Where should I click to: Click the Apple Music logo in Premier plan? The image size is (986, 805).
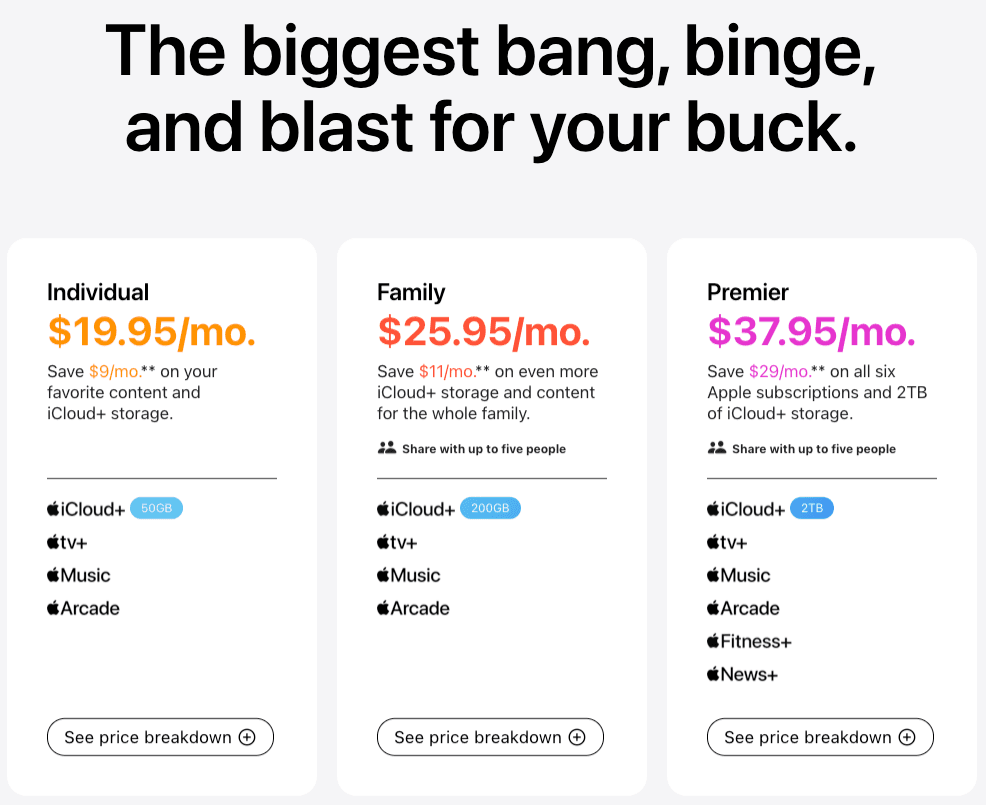point(739,575)
